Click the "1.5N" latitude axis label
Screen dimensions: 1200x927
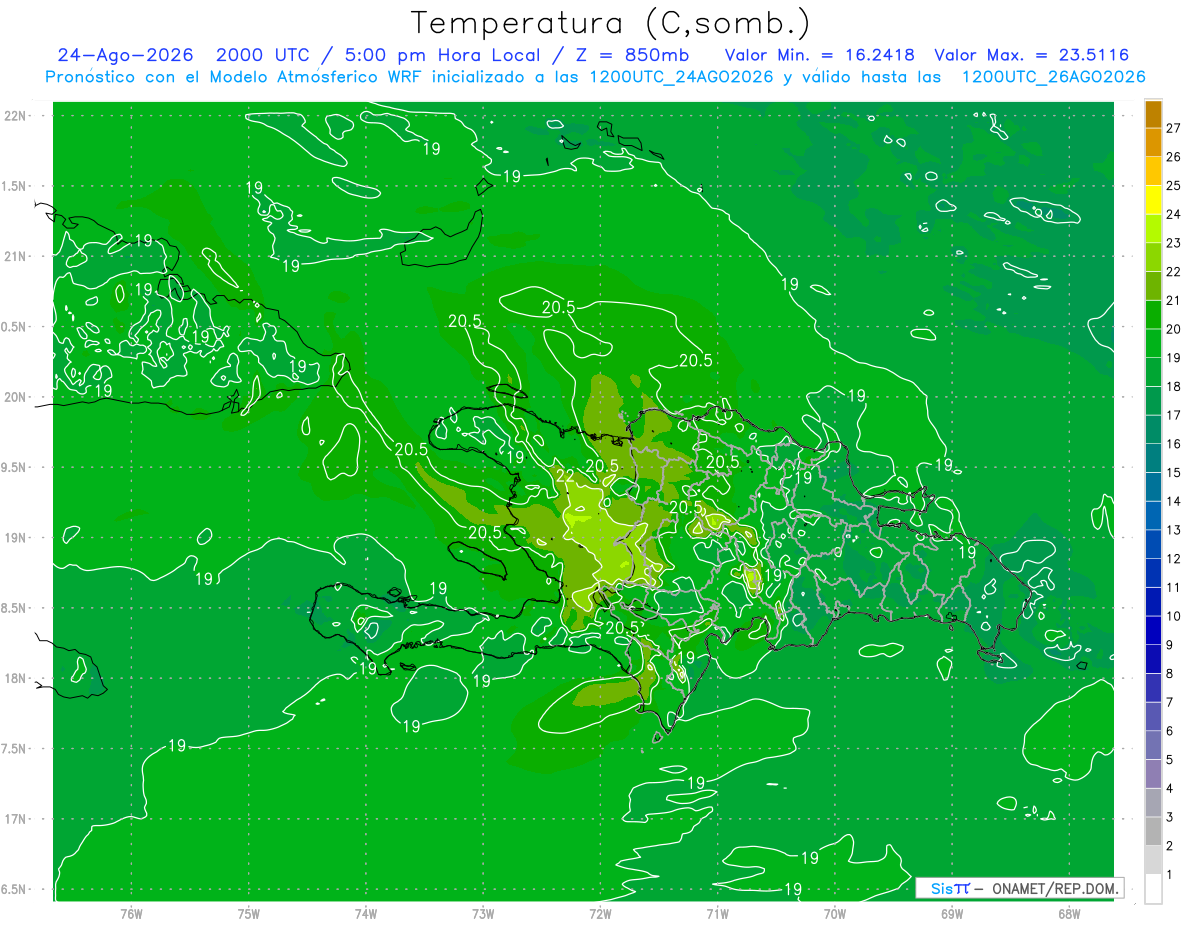point(14,186)
